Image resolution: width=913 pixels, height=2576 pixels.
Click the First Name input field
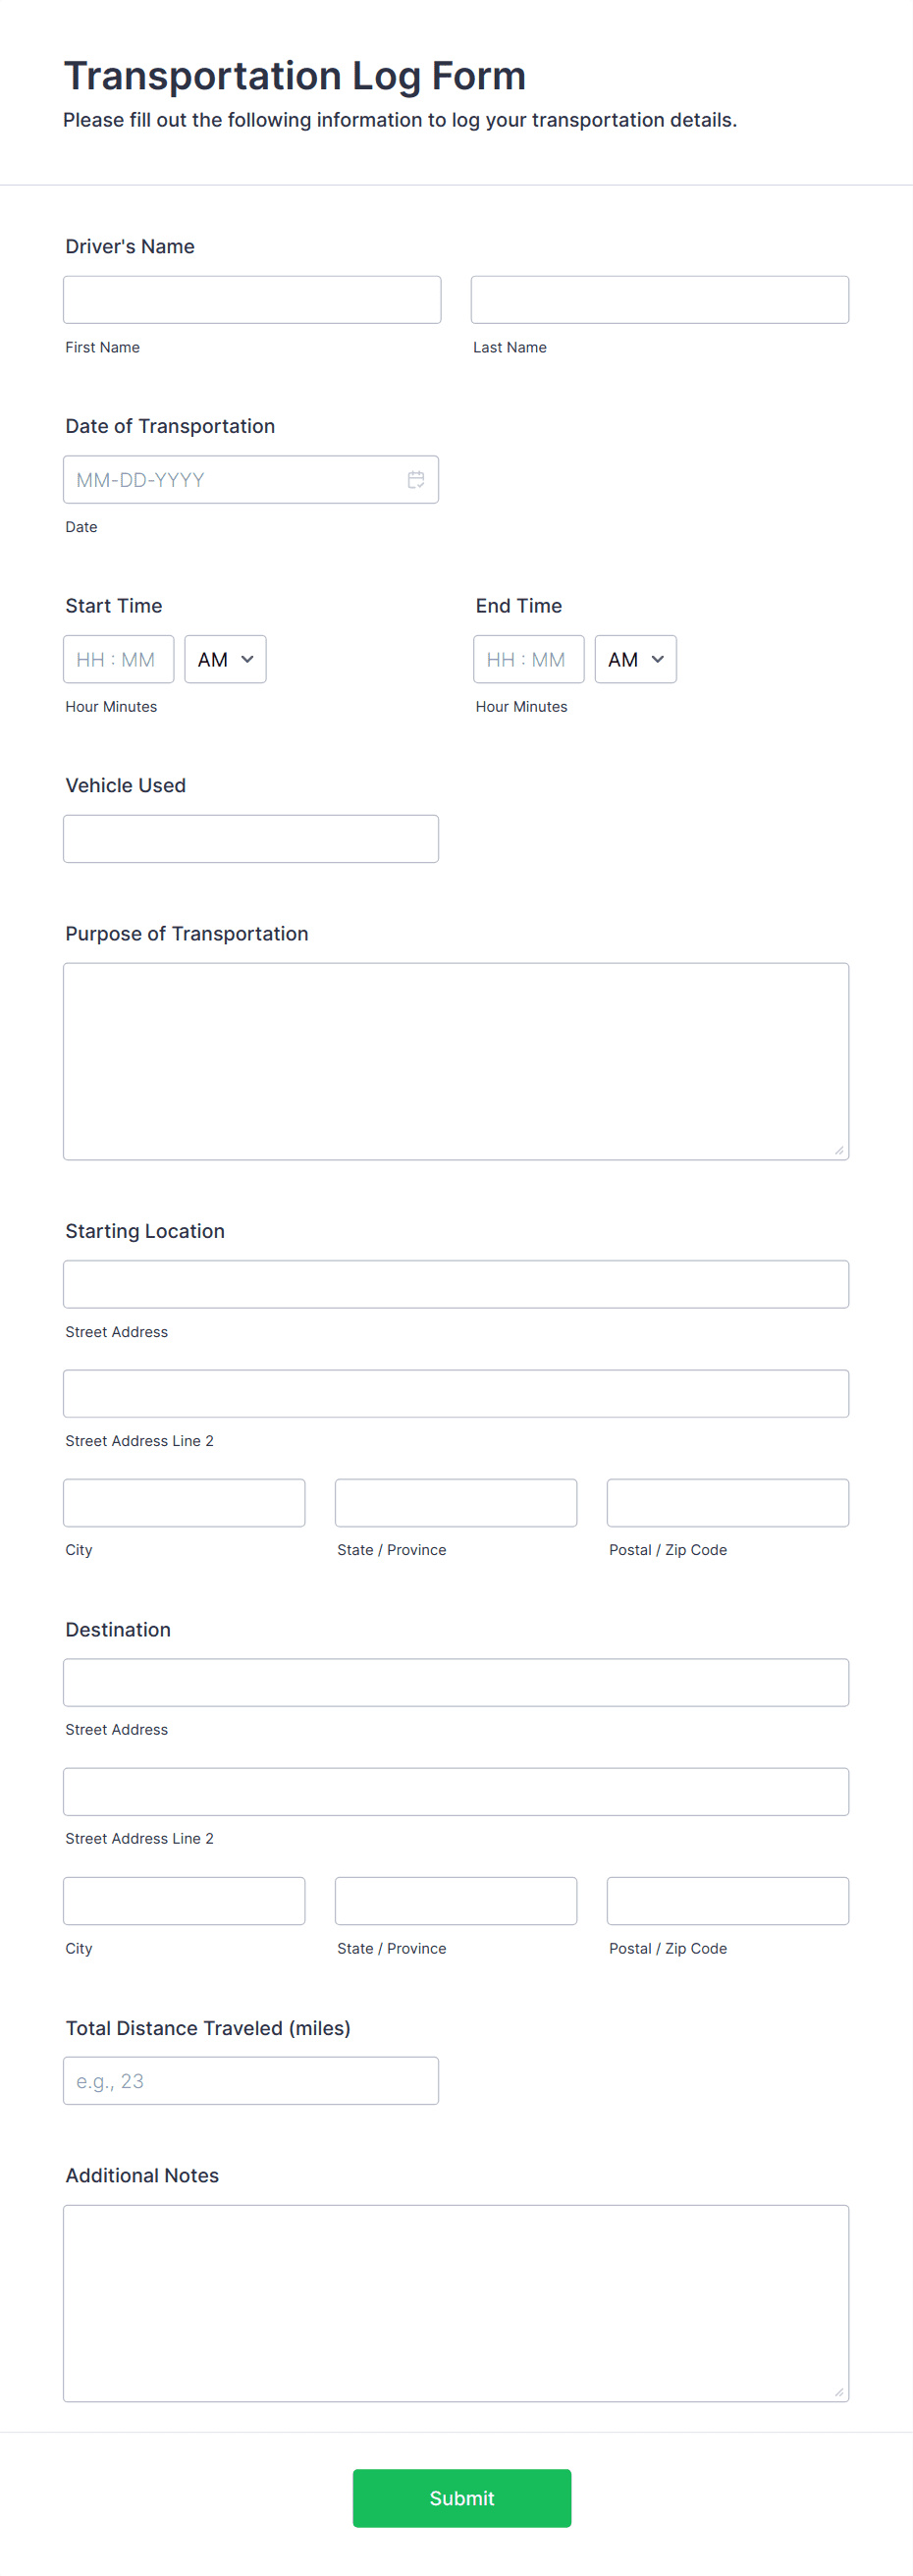pos(251,299)
